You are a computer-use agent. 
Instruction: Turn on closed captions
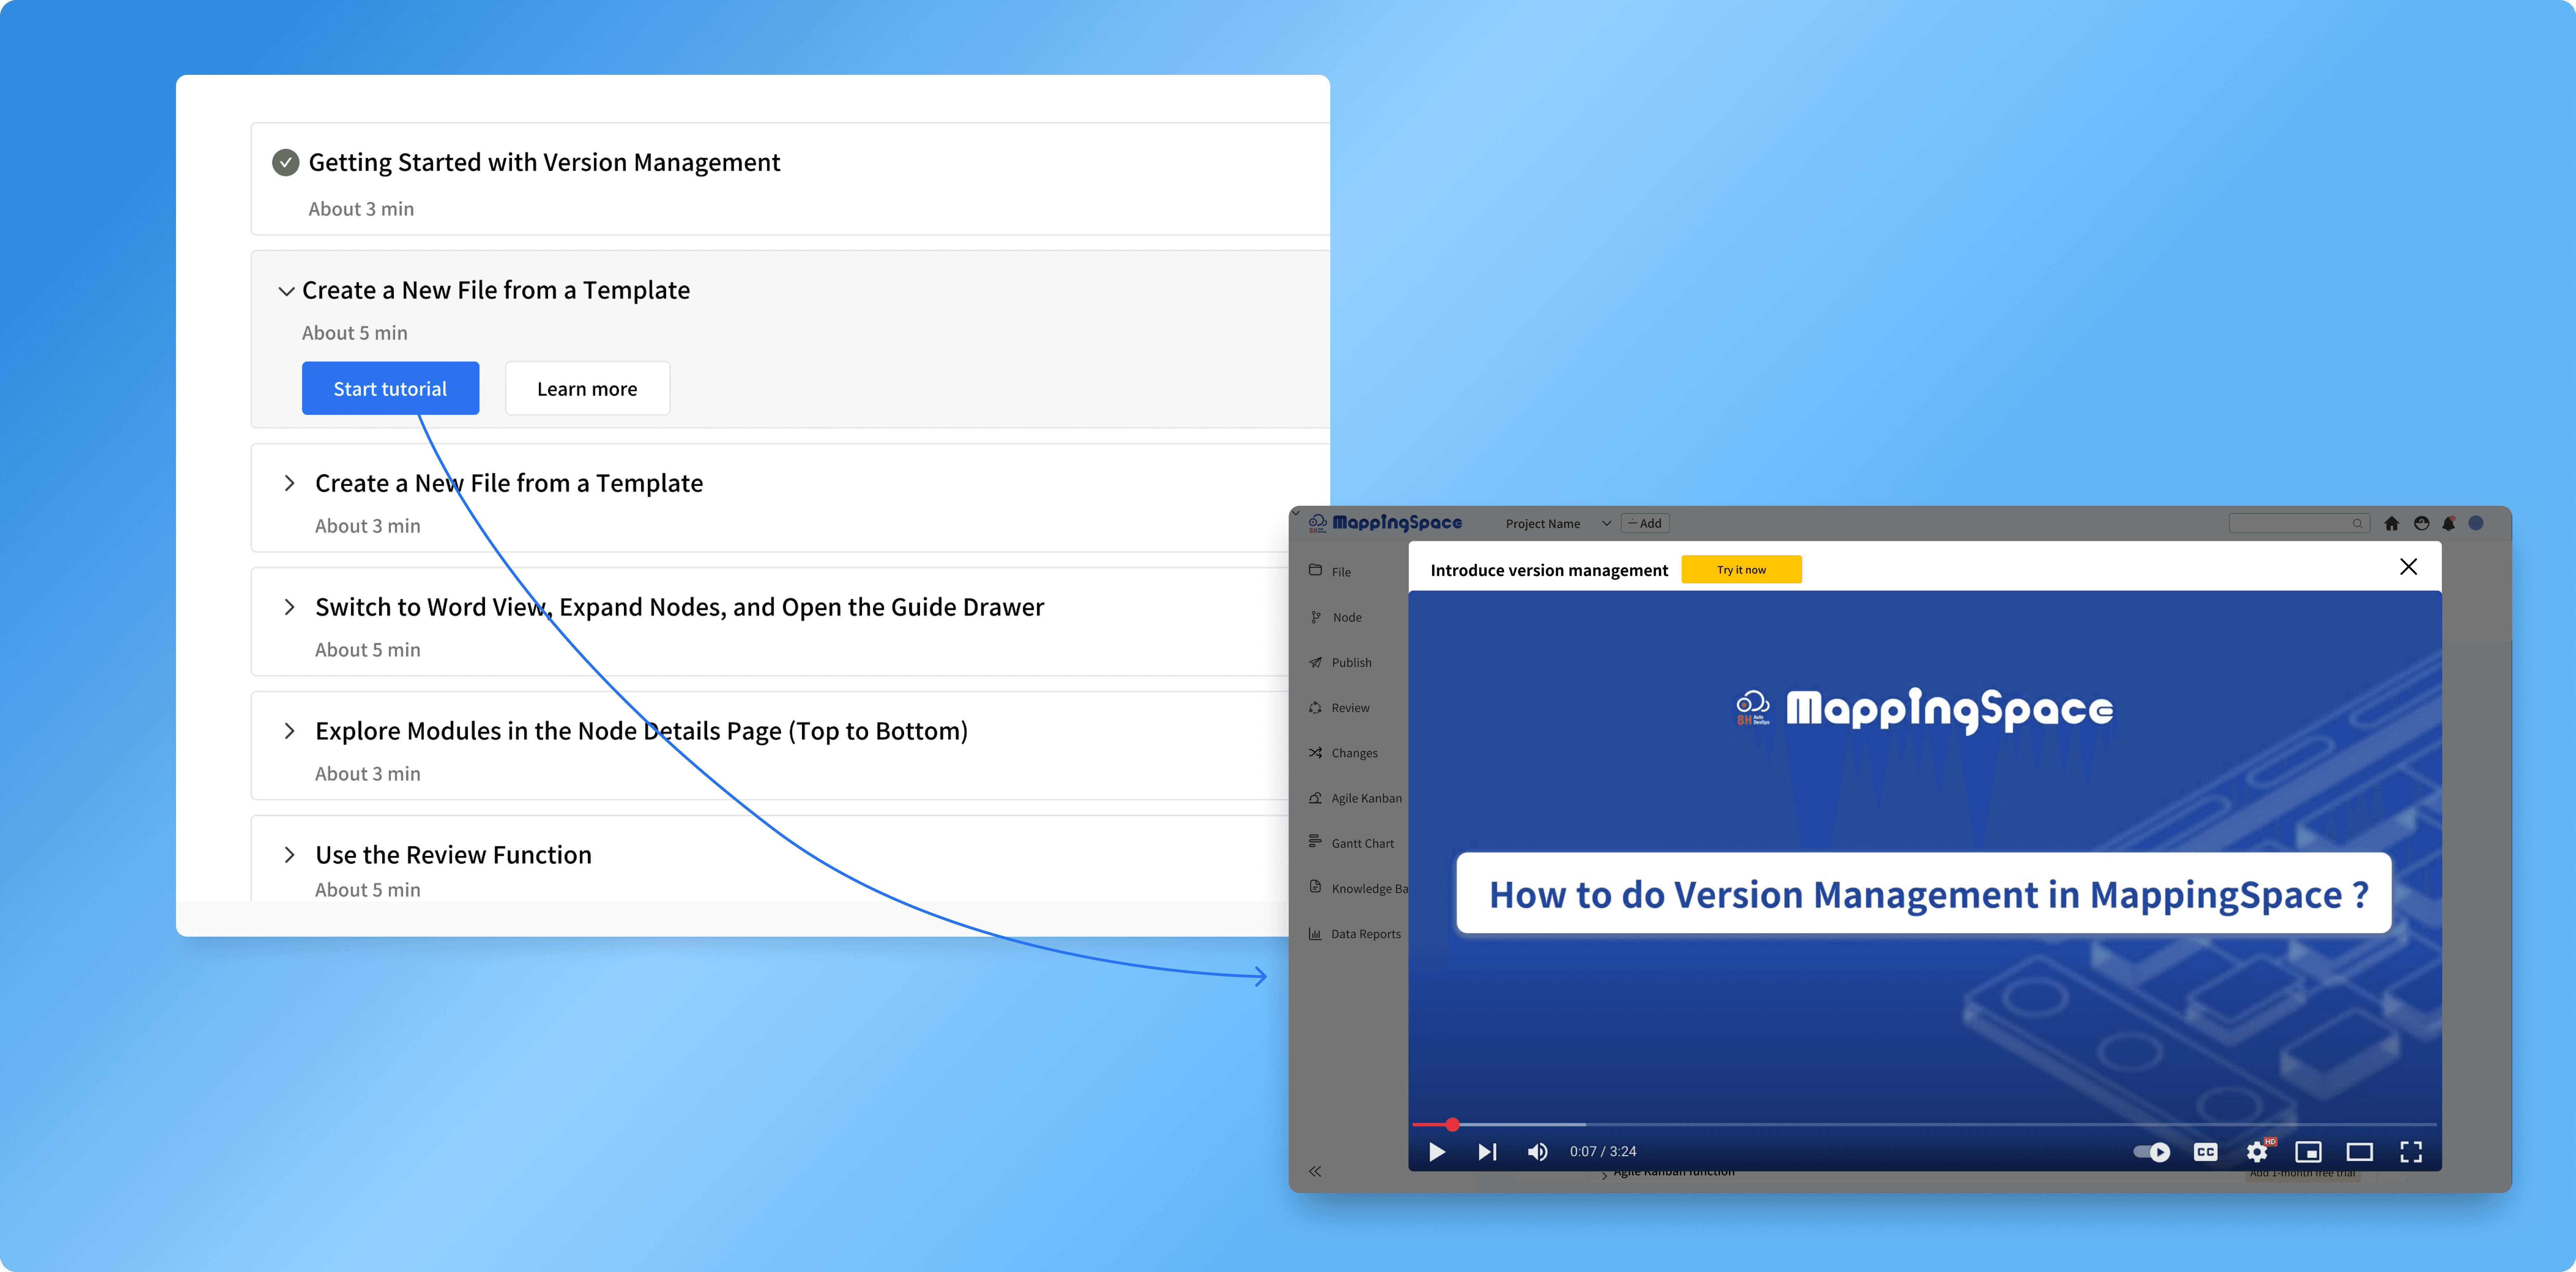2205,1152
